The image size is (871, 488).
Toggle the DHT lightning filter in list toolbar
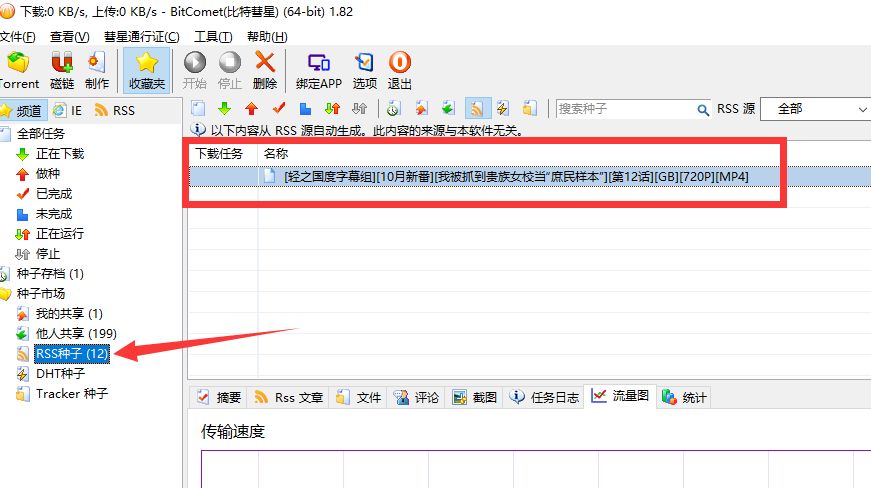(503, 108)
